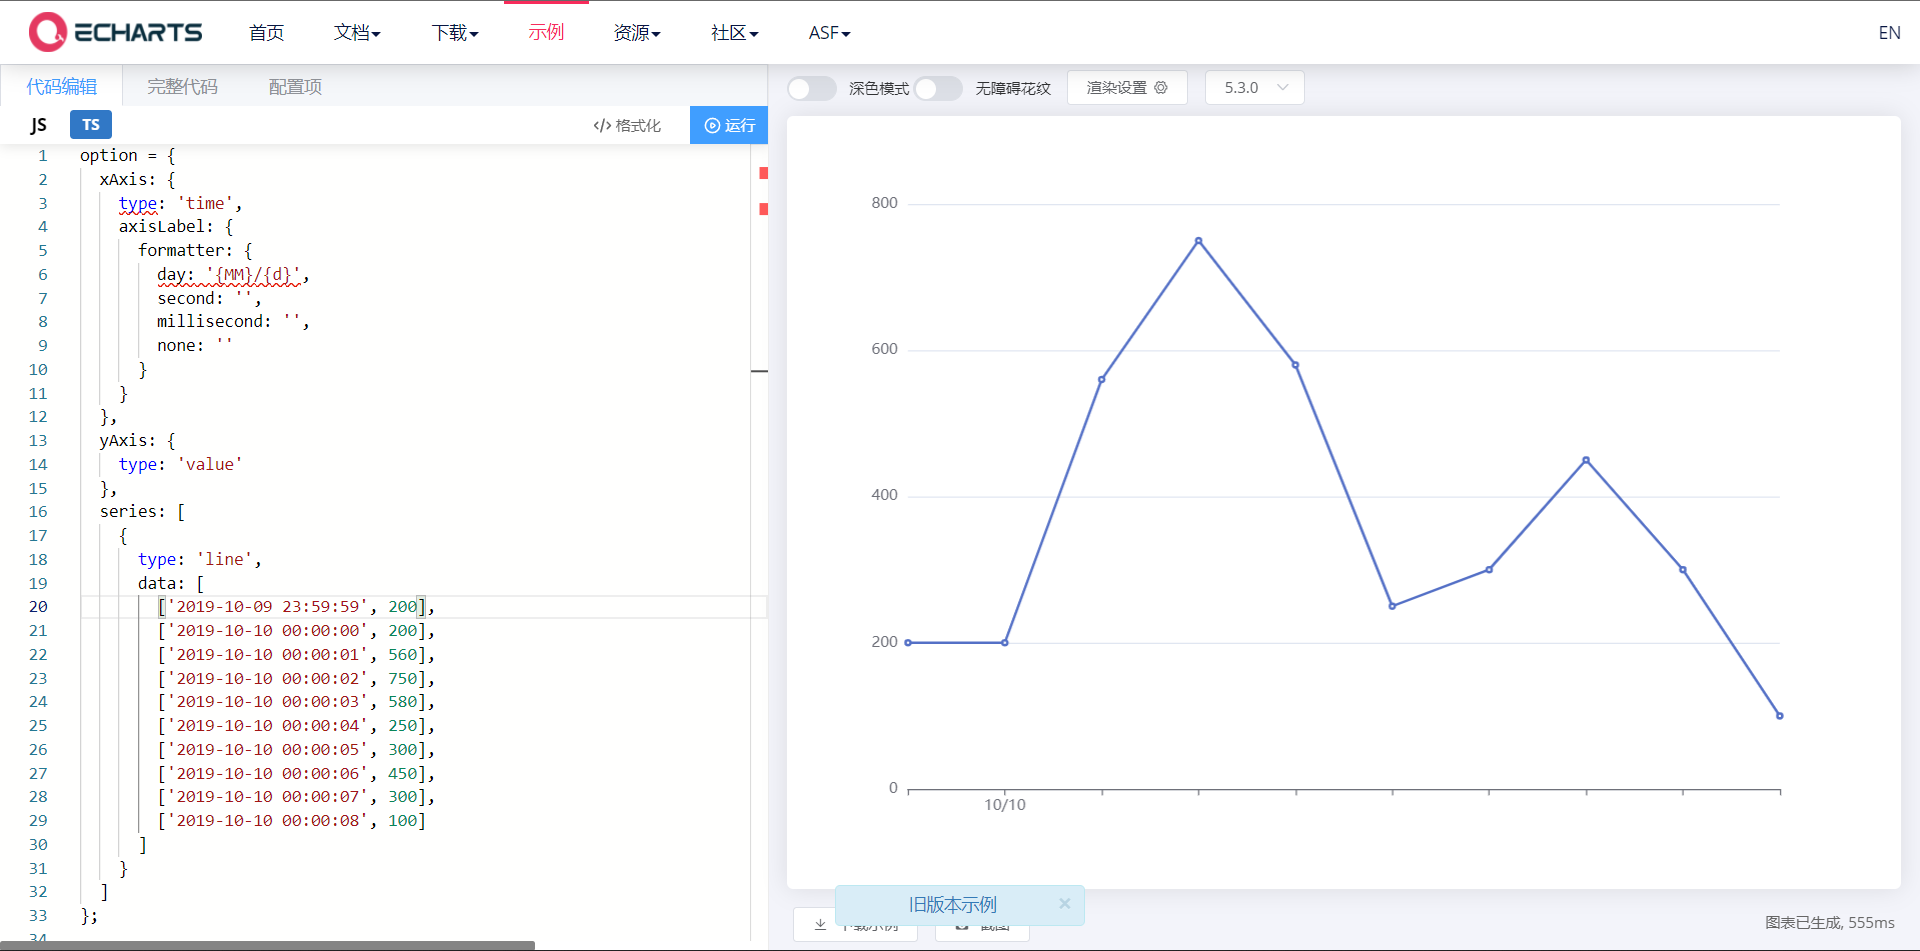Click the editor's vertical scrollbar
Screen dimensions: 1920x951
(761, 370)
